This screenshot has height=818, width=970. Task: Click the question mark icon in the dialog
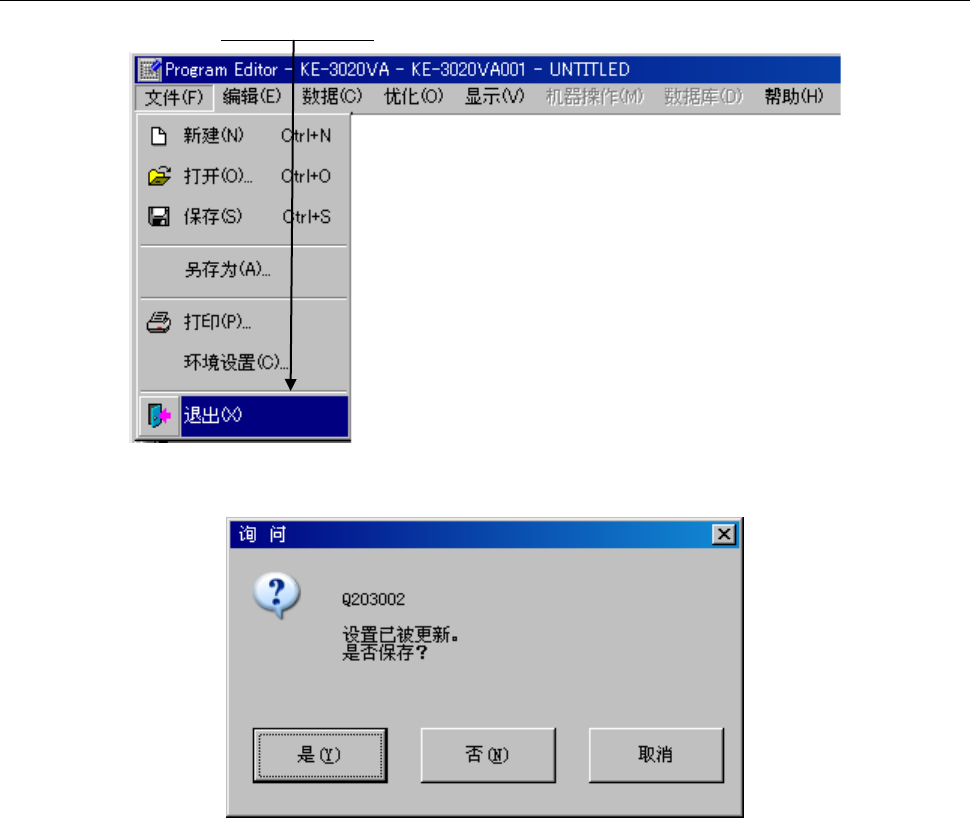tap(277, 595)
